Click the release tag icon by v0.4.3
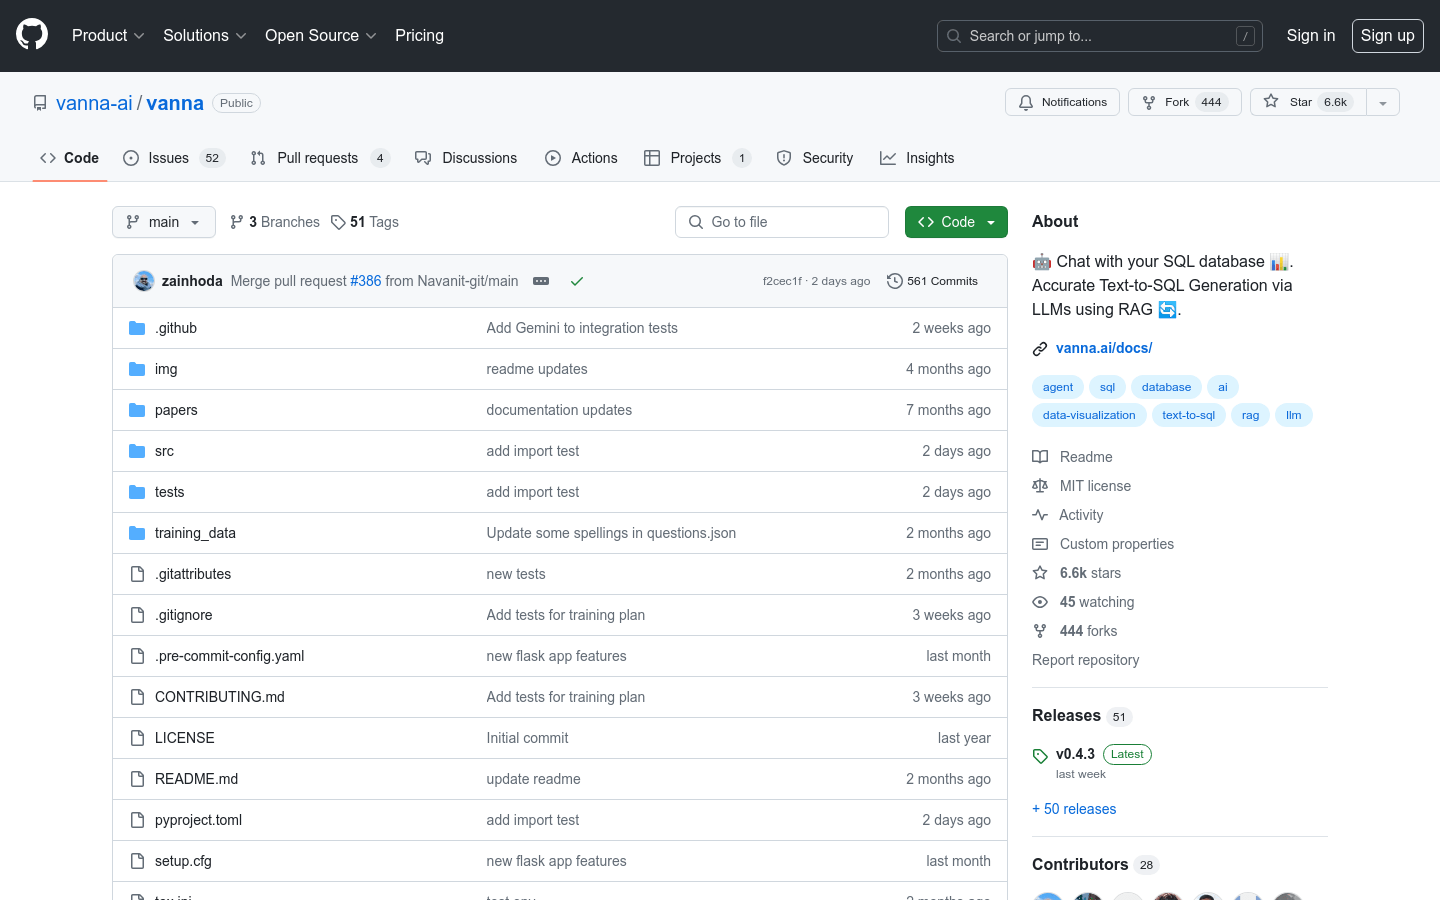Viewport: 1440px width, 900px height. 1040,756
